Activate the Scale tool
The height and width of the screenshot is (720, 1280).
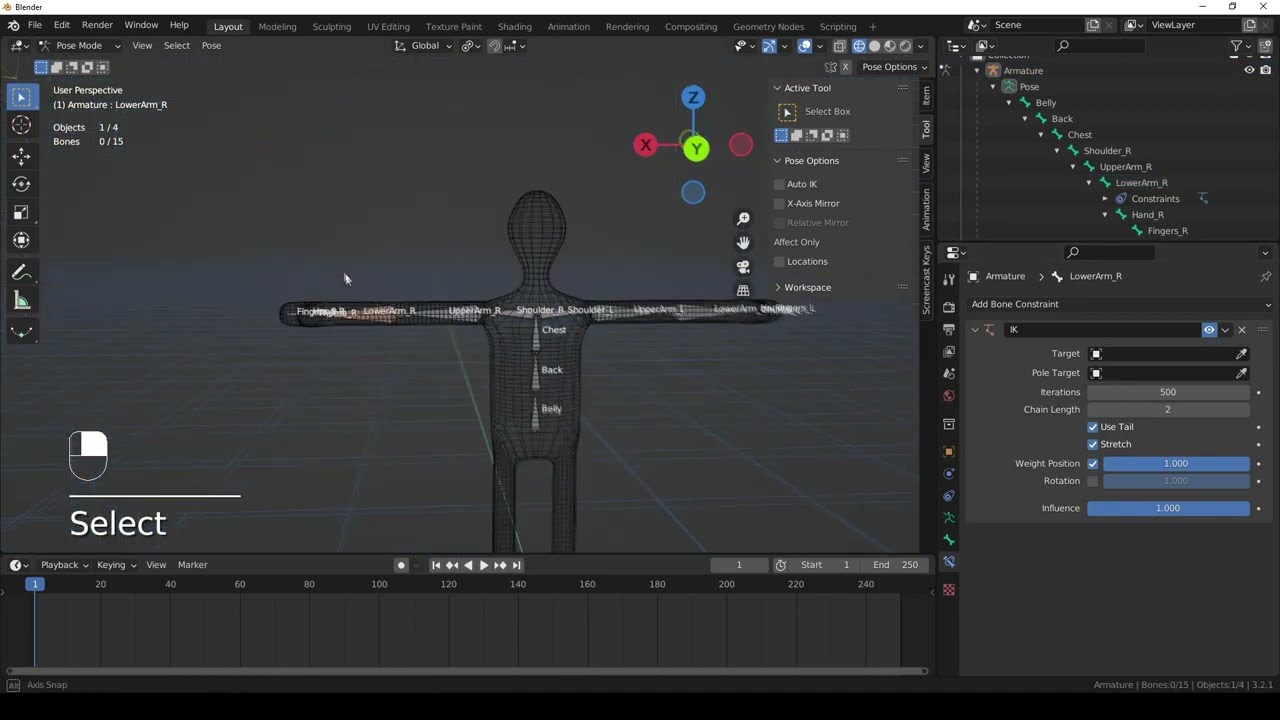pos(21,212)
